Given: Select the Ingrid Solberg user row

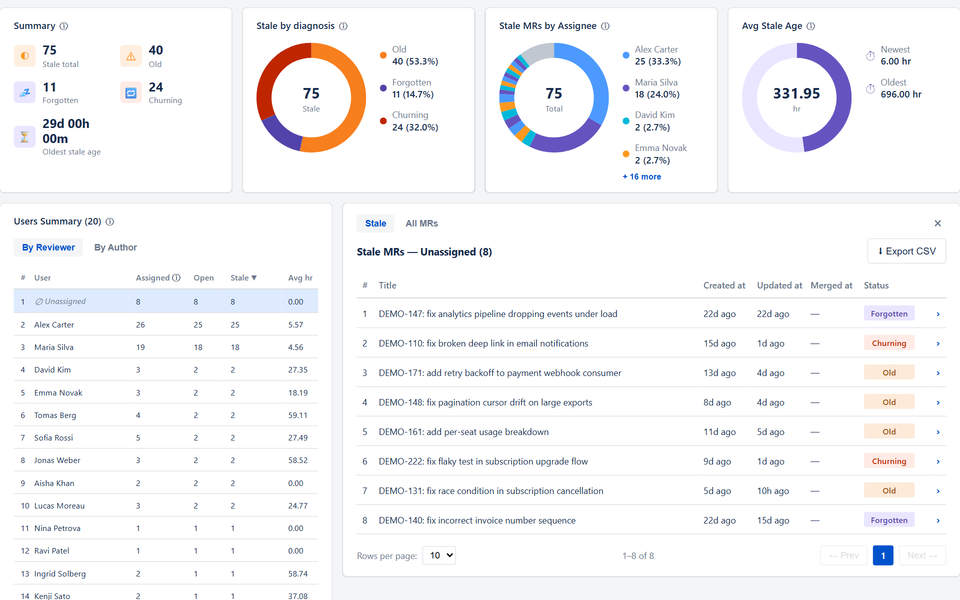Looking at the screenshot, I should pyautogui.click(x=166, y=574).
